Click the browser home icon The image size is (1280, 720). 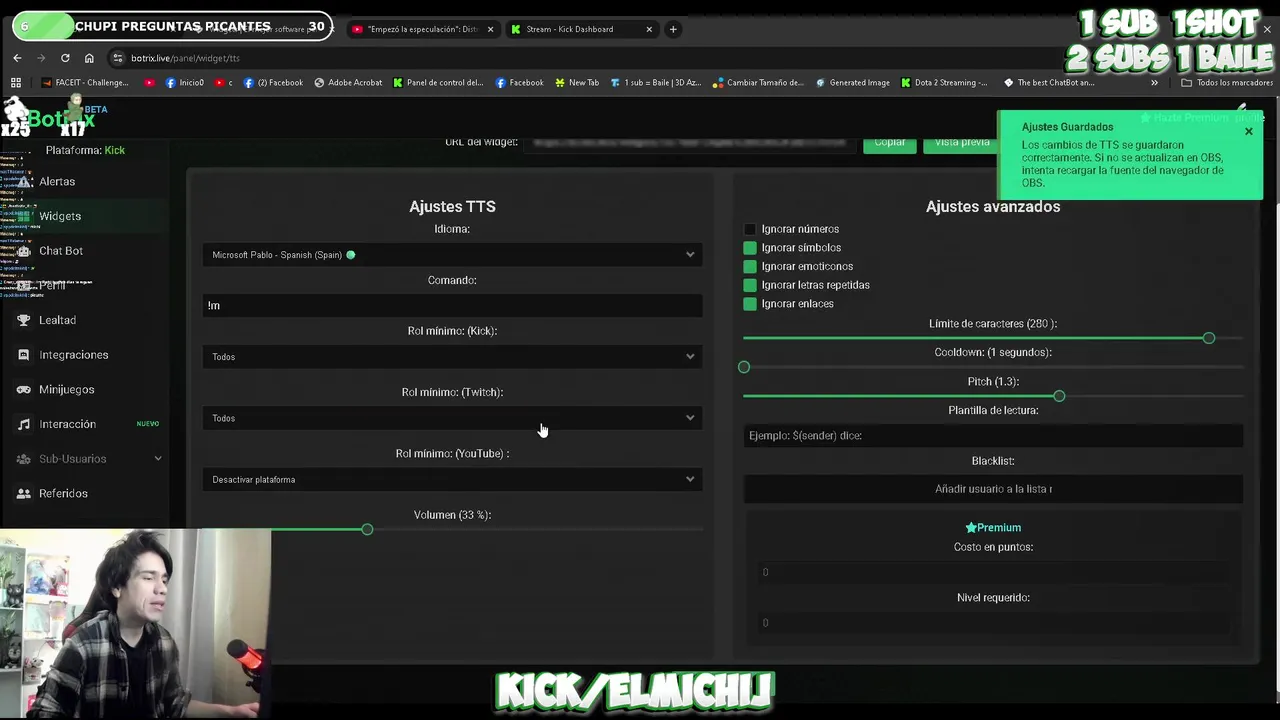coord(89,58)
